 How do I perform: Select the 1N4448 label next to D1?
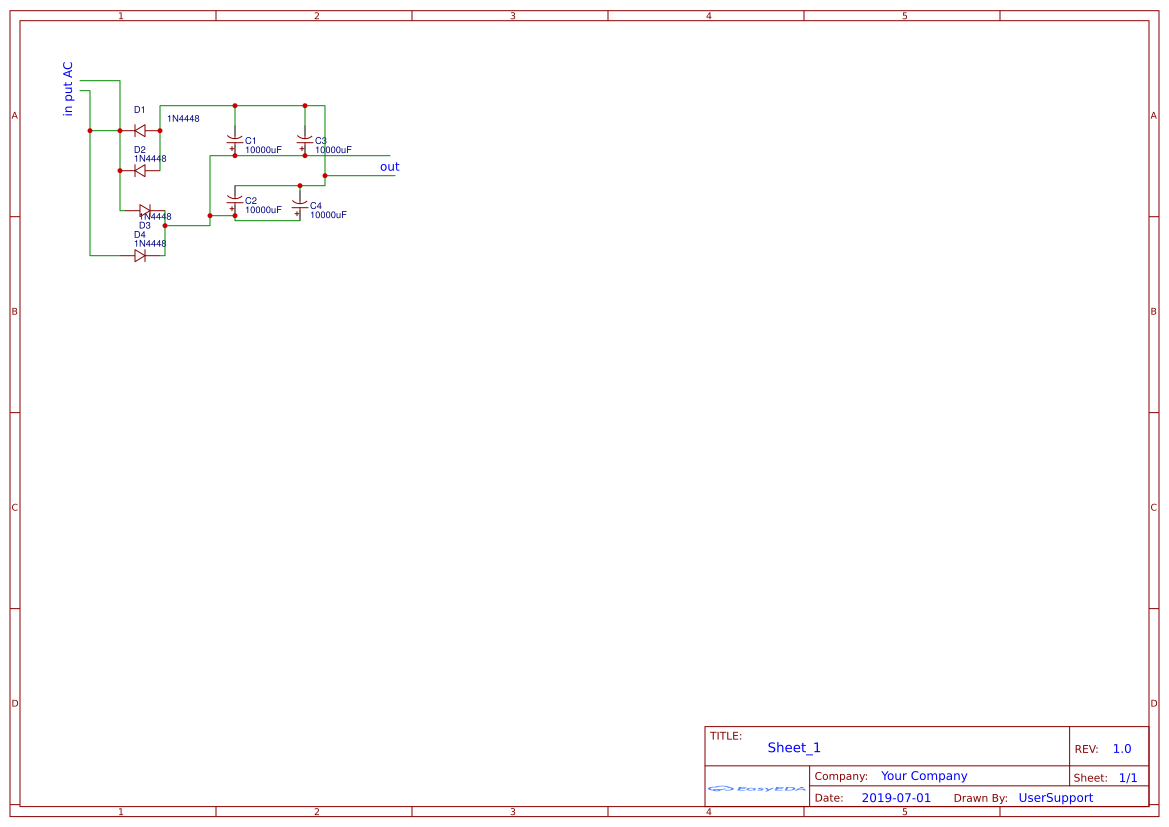(183, 119)
